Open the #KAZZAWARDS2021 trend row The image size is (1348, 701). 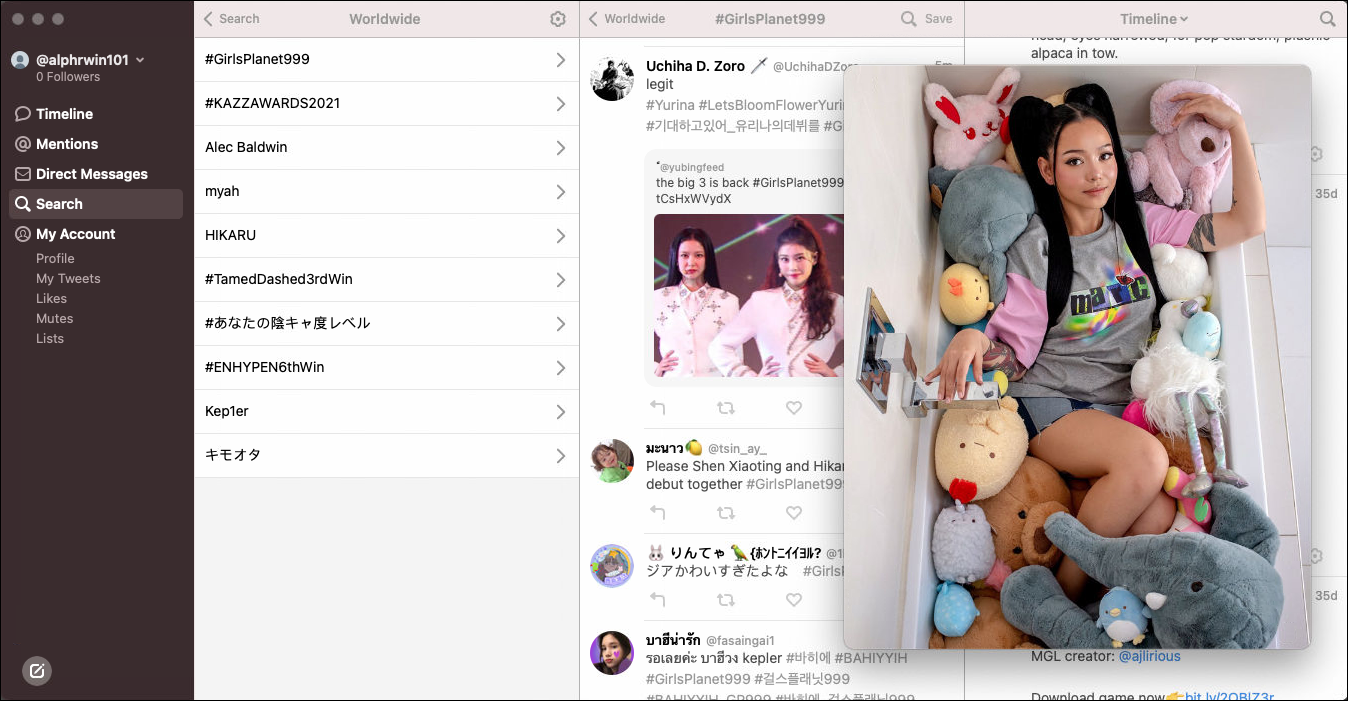click(386, 104)
